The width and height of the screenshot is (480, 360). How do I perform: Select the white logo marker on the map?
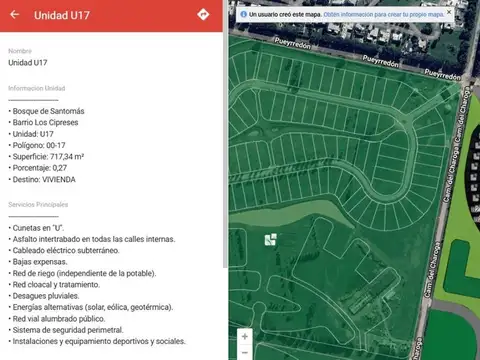[270, 239]
